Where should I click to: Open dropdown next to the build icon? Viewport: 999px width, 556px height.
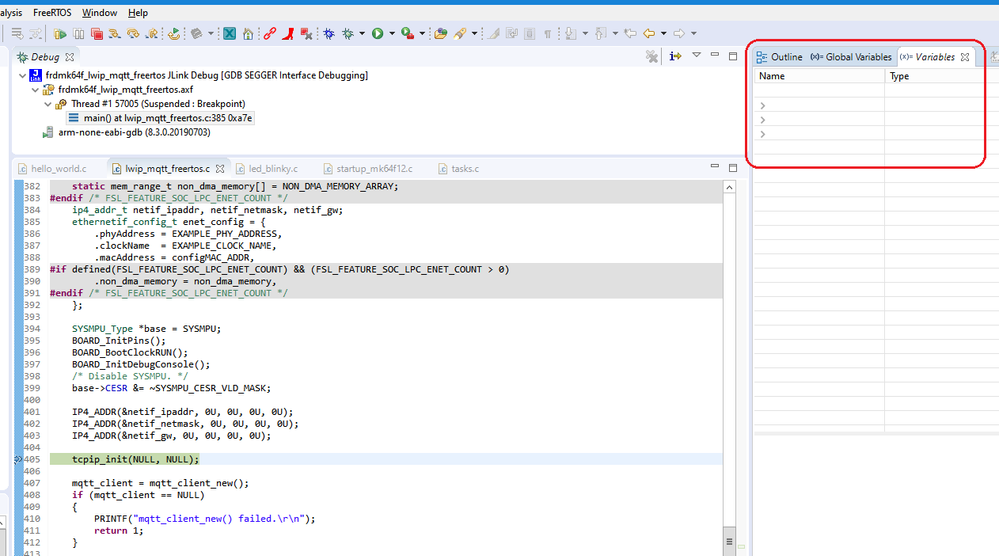tap(211, 34)
